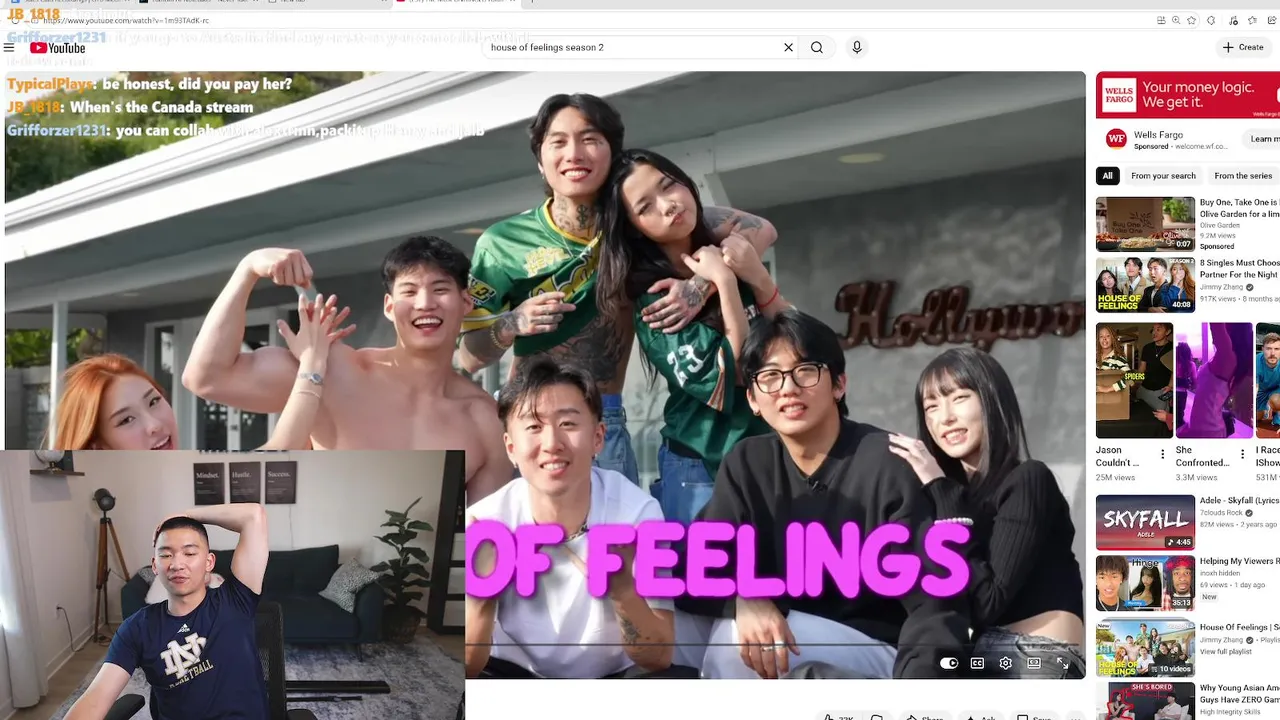
Task: Go to YouTube home via the logo
Action: point(58,48)
